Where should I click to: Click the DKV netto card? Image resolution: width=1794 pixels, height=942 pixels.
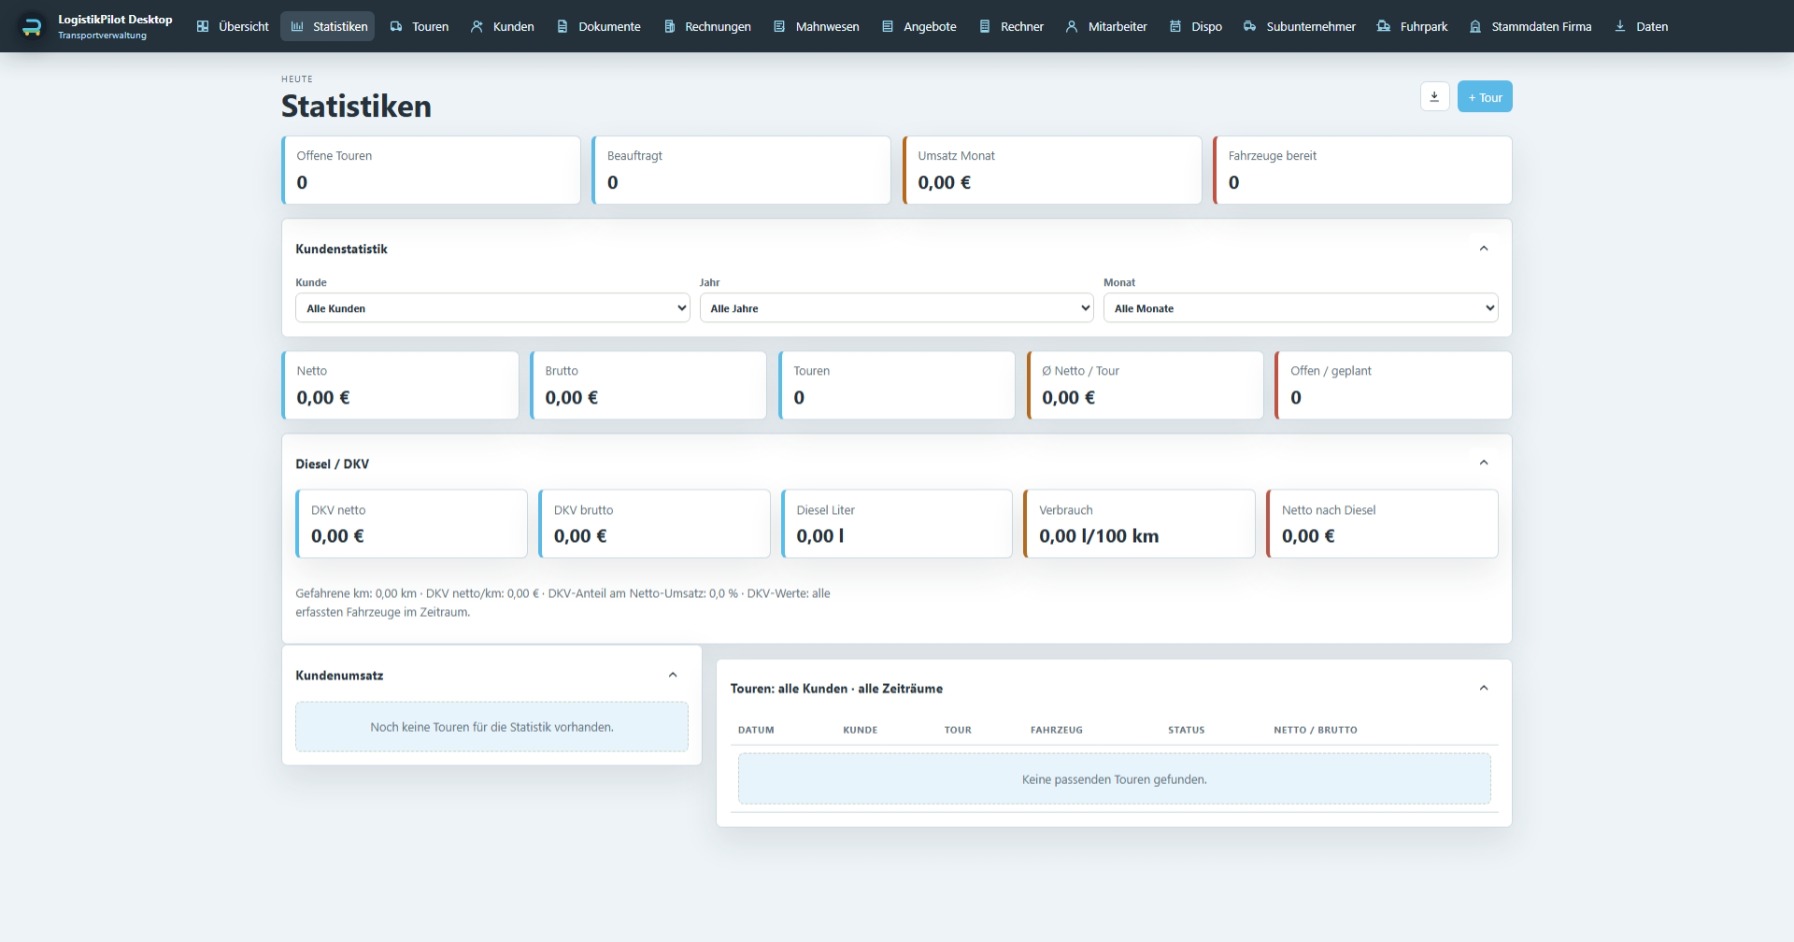(x=411, y=523)
